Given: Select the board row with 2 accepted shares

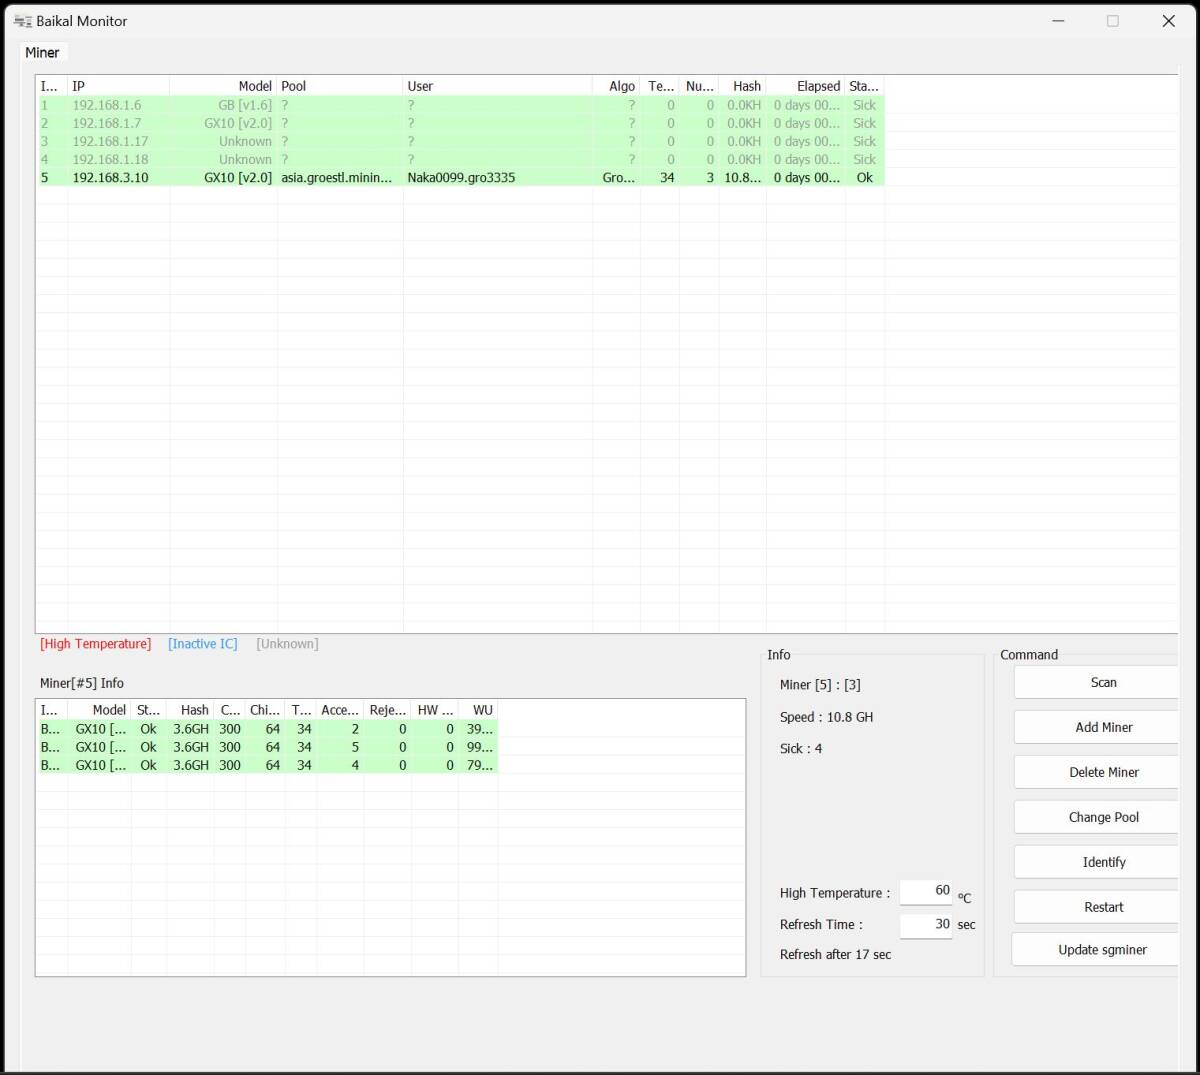Looking at the screenshot, I should click(x=267, y=729).
